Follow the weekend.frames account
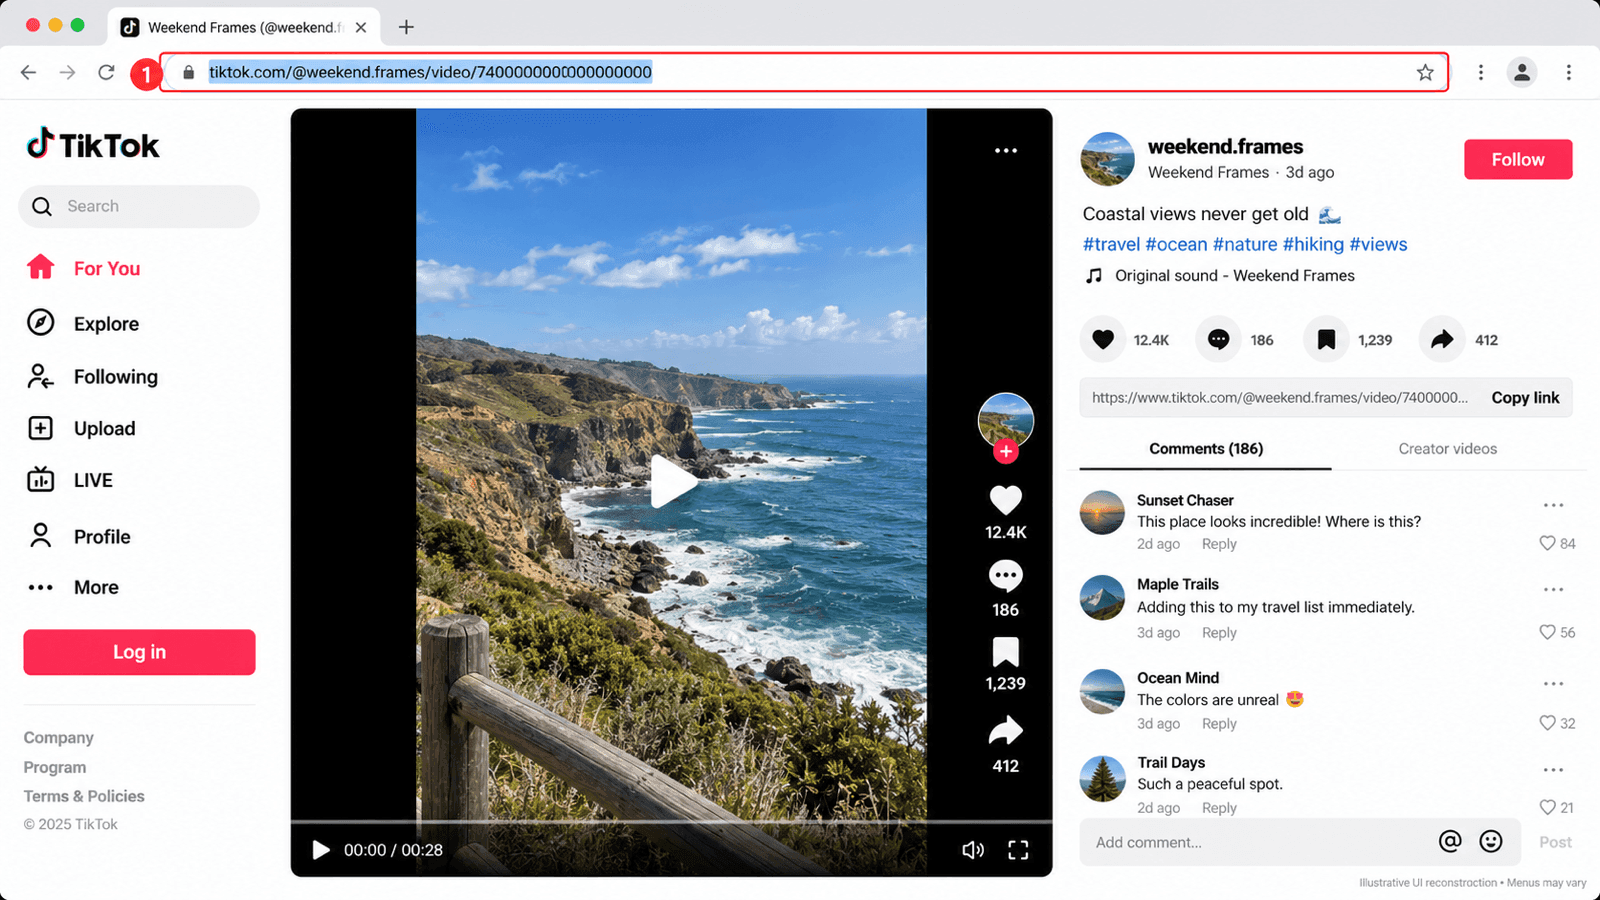1600x900 pixels. click(1518, 160)
